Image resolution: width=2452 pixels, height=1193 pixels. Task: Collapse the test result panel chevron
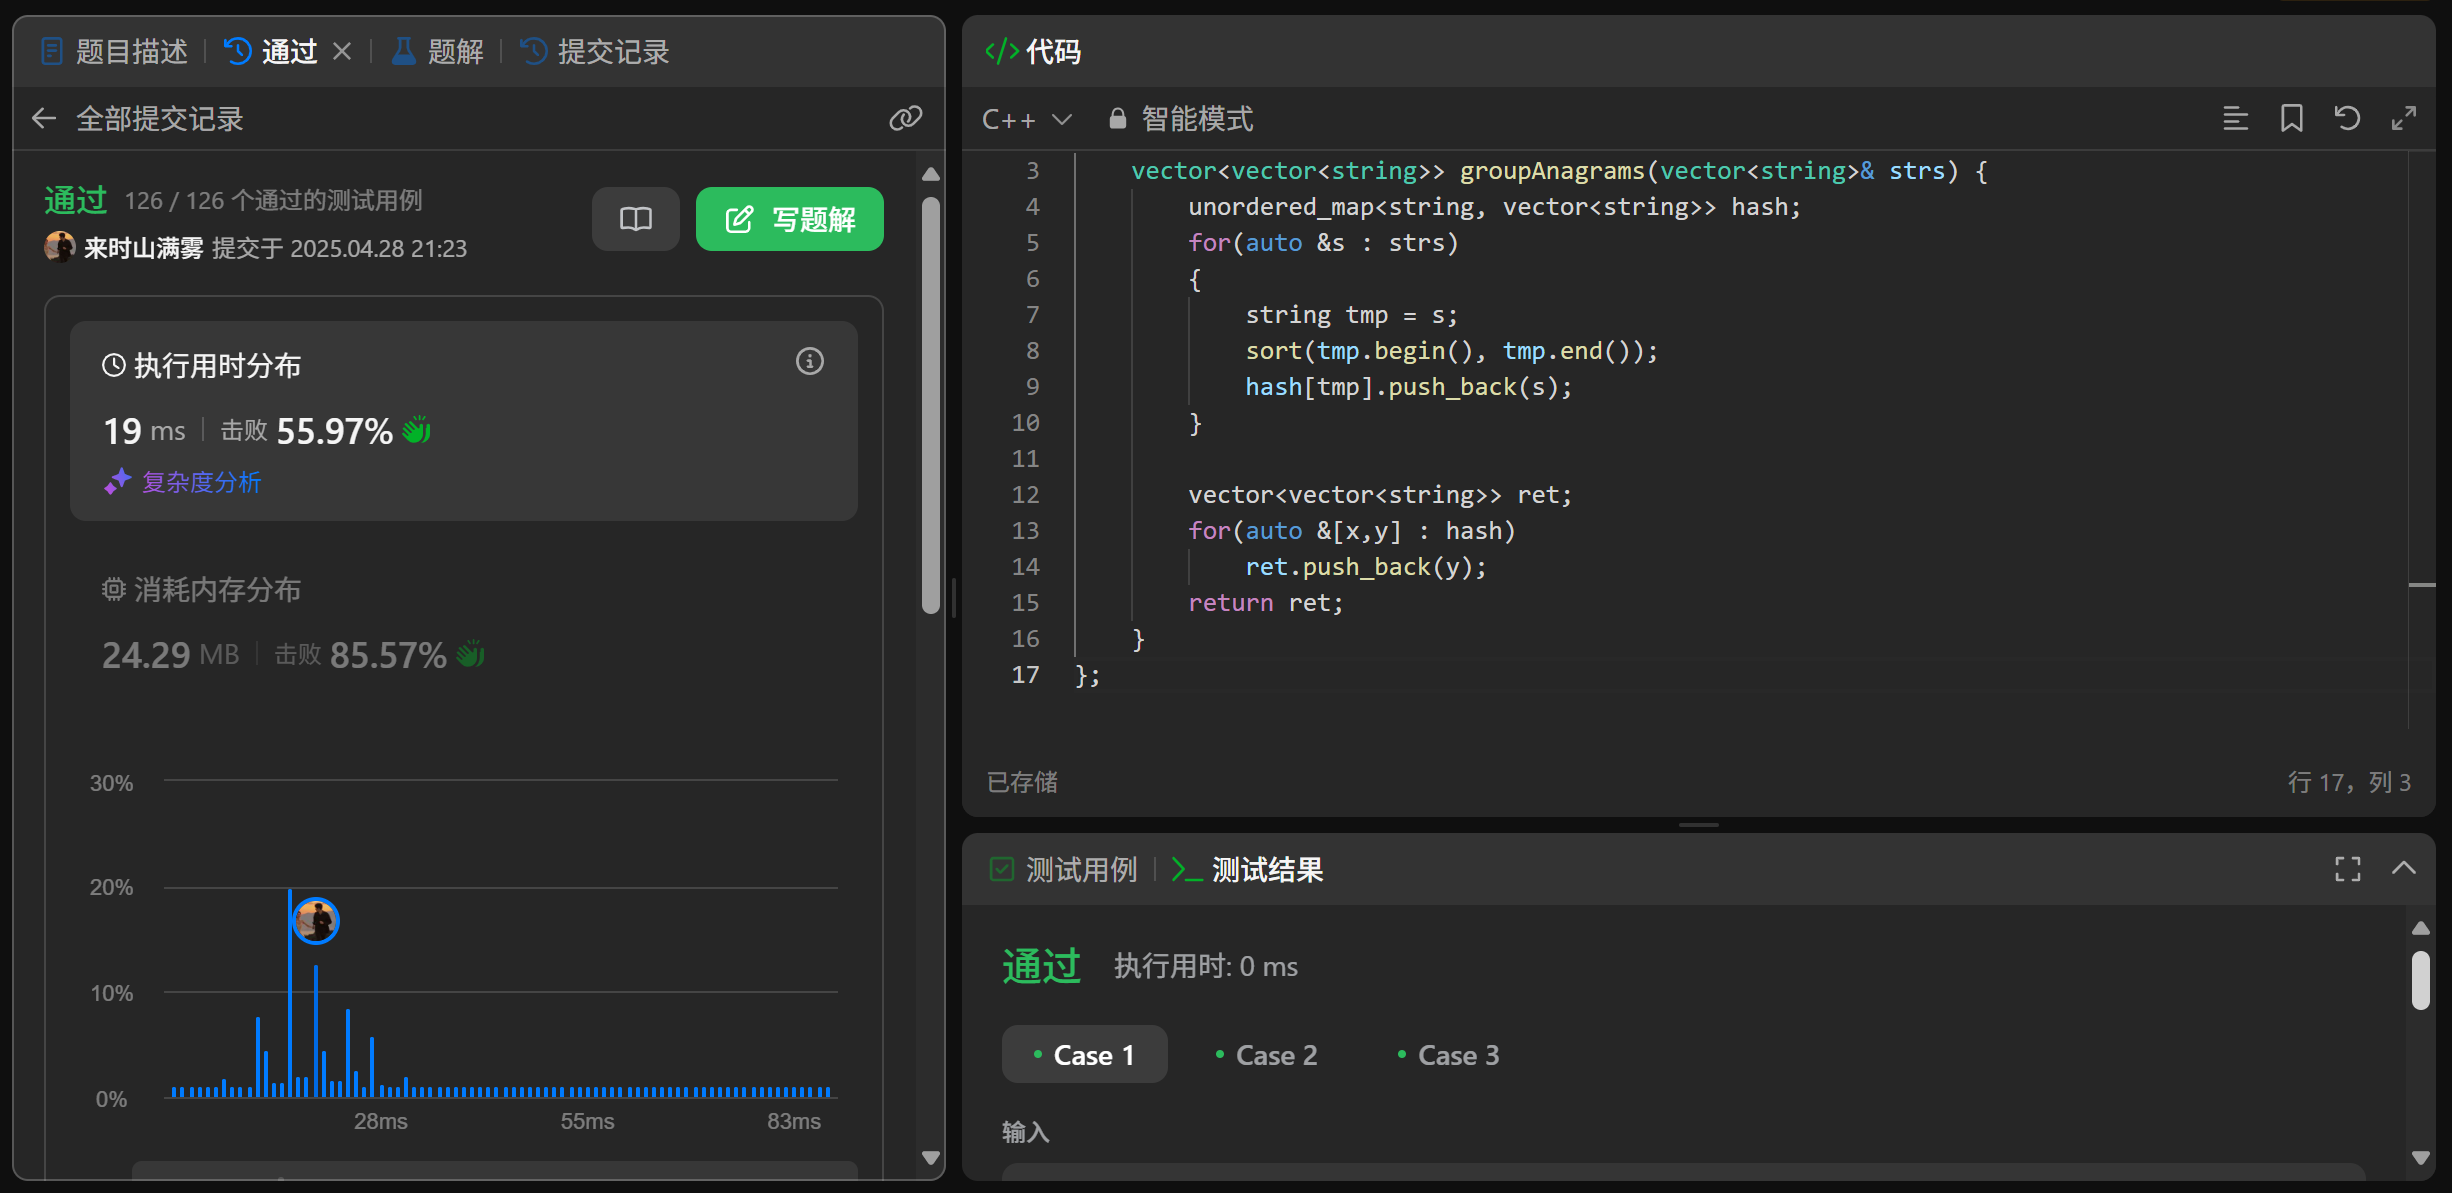tap(2403, 869)
